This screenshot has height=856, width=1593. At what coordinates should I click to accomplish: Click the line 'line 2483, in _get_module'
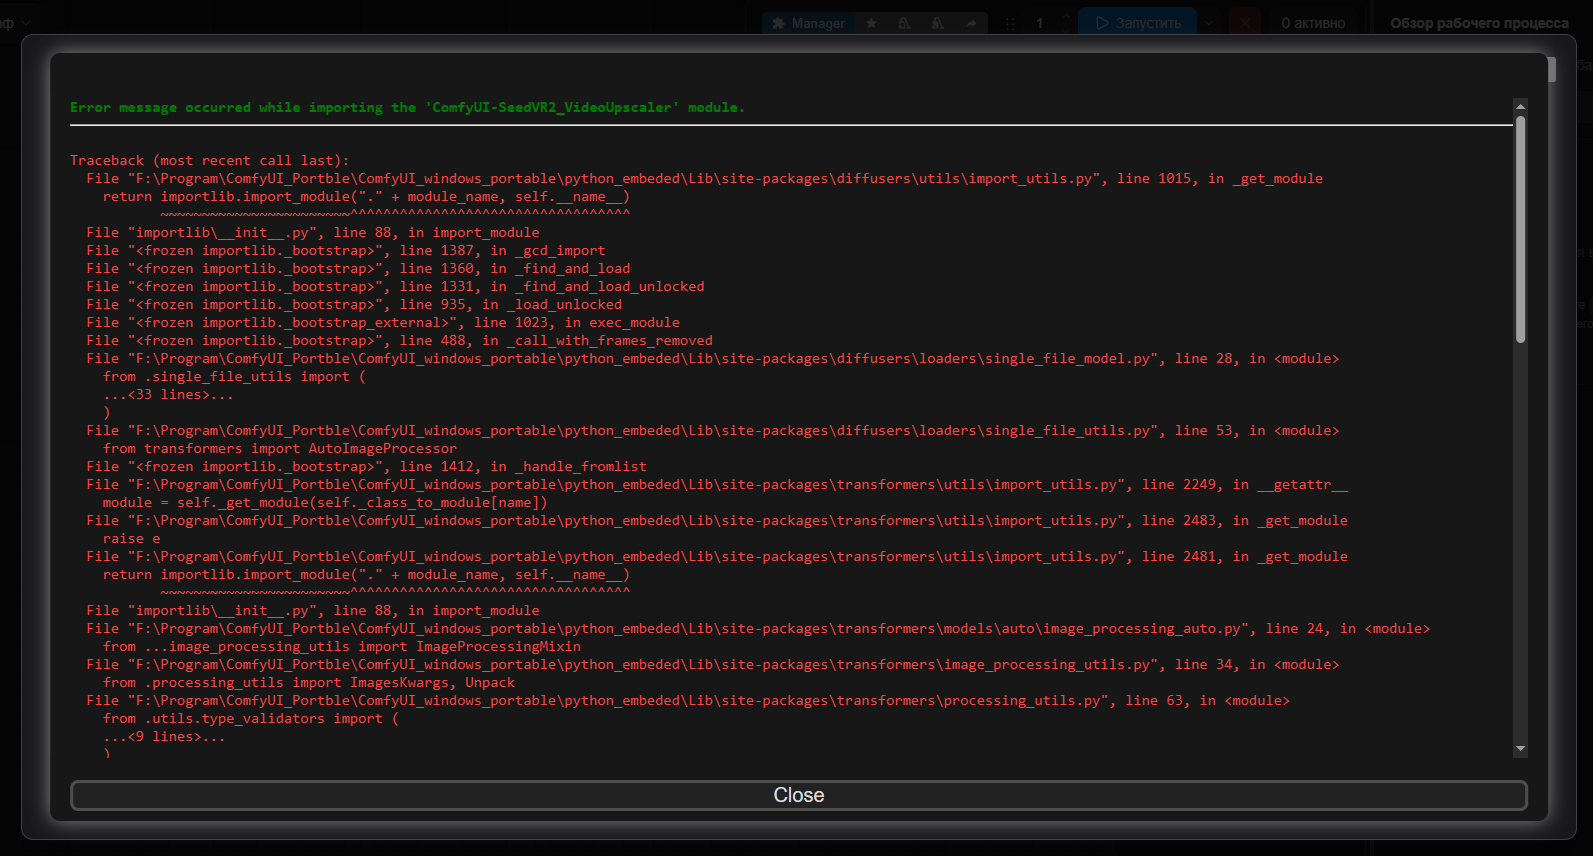pos(717,520)
